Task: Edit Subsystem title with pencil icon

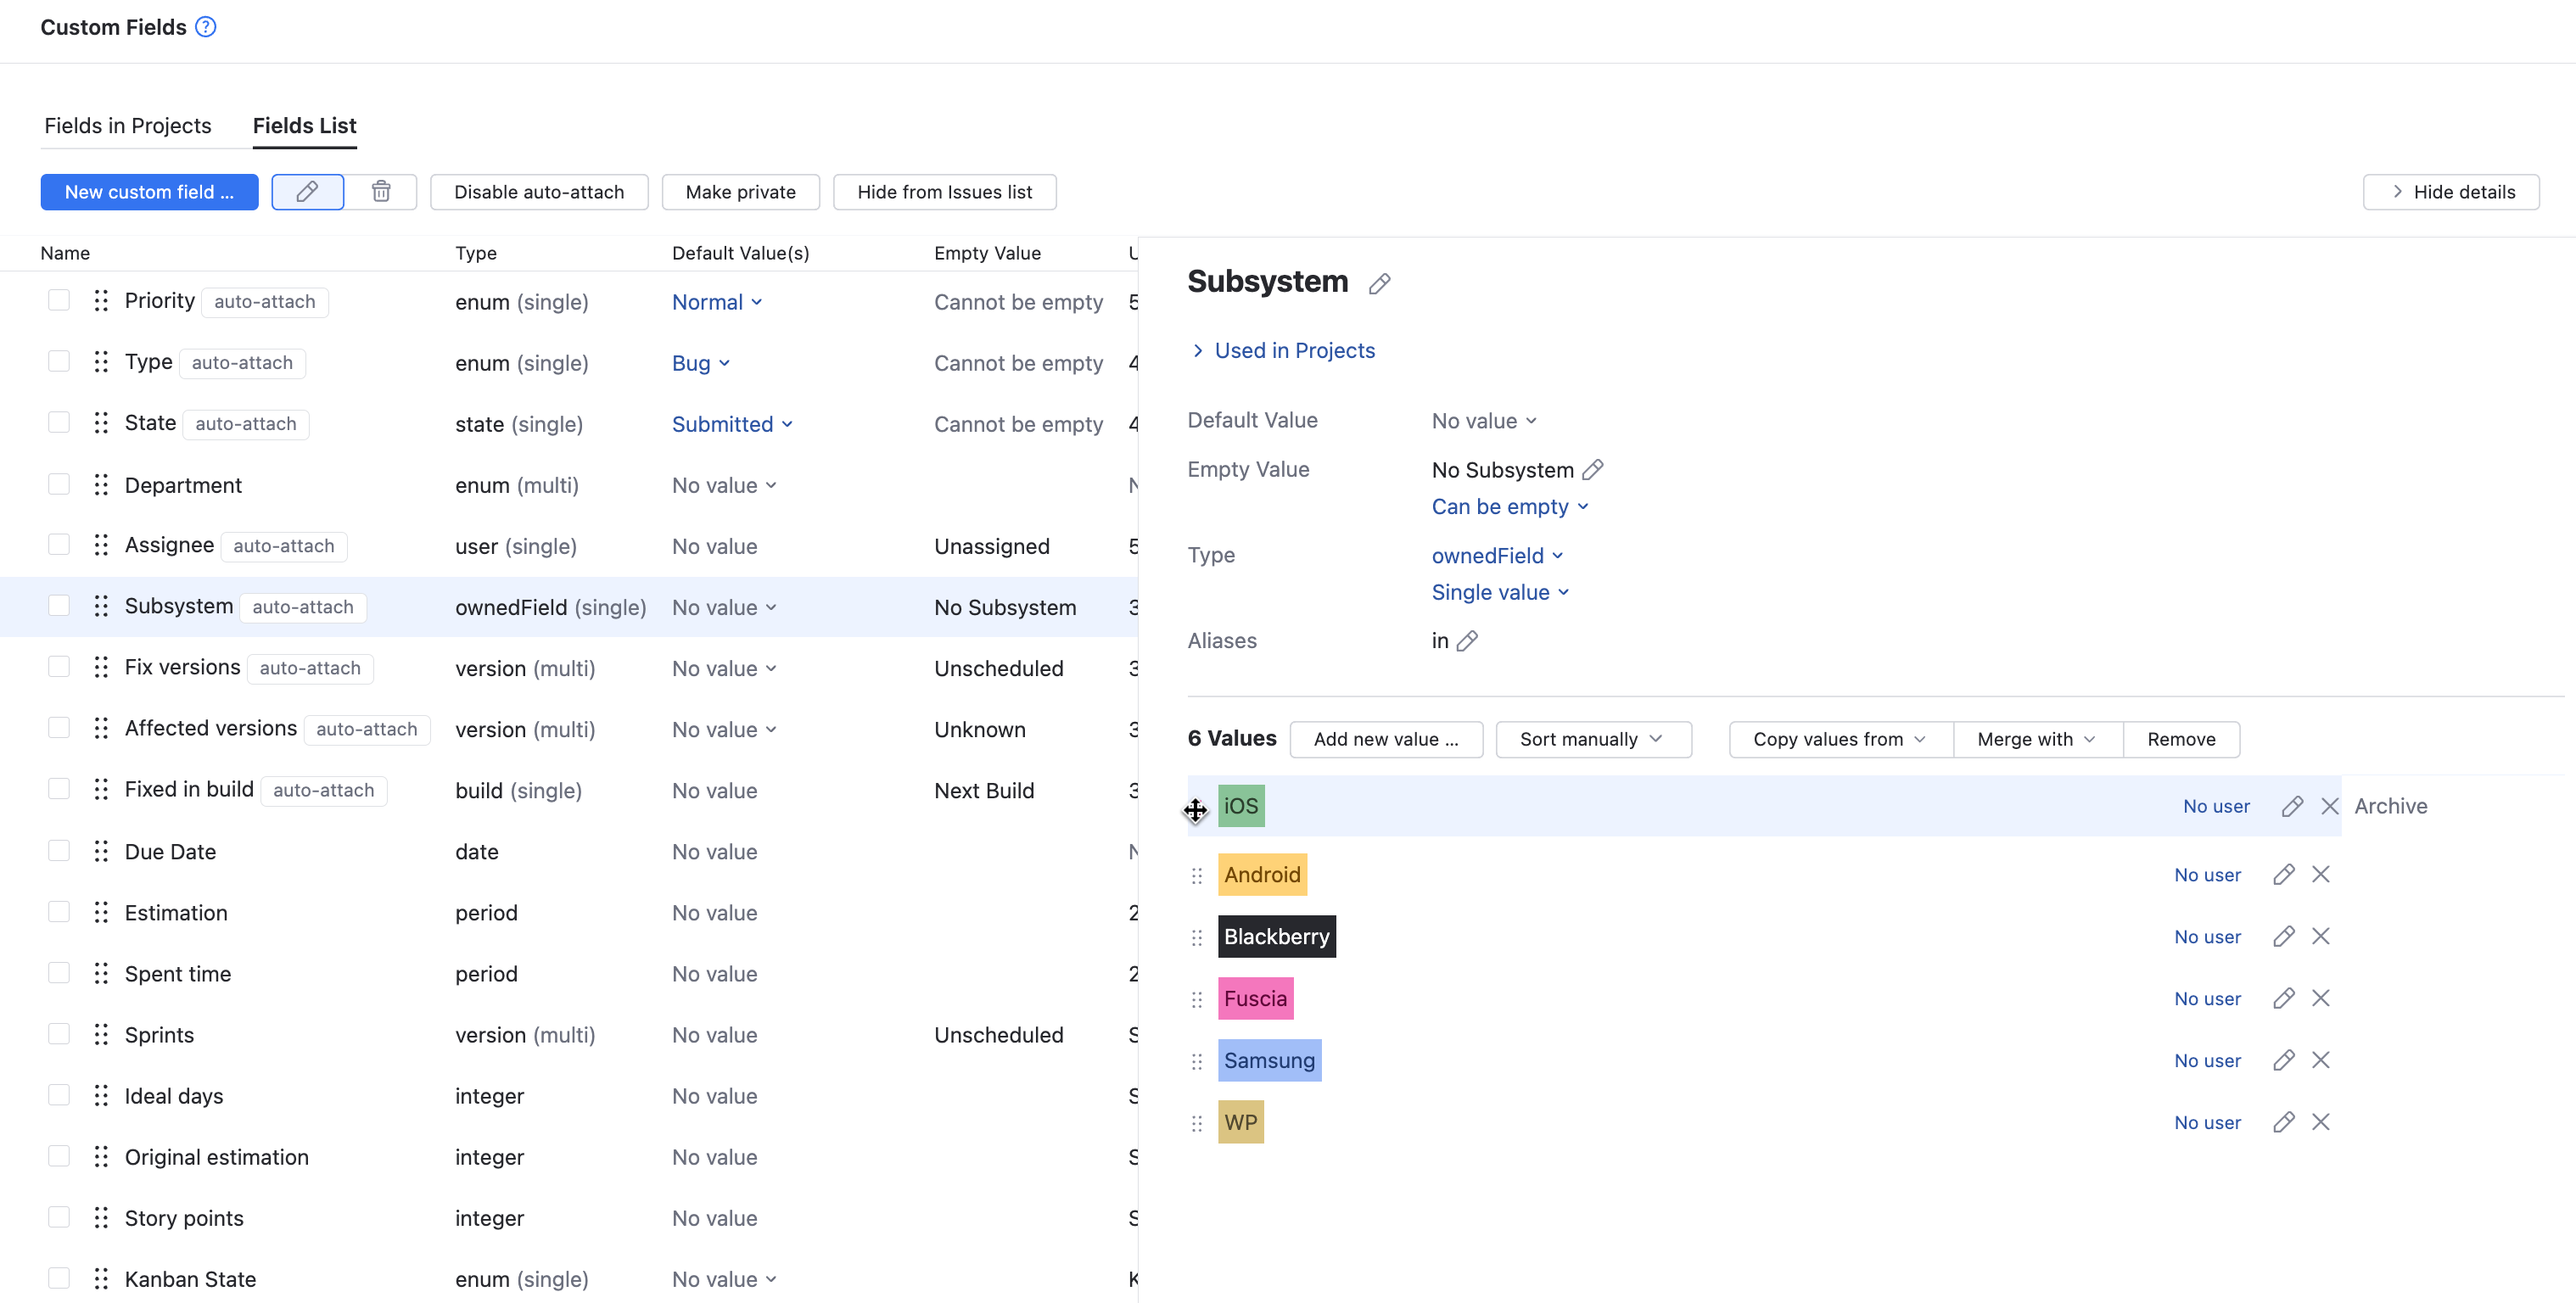Action: [x=1379, y=284]
